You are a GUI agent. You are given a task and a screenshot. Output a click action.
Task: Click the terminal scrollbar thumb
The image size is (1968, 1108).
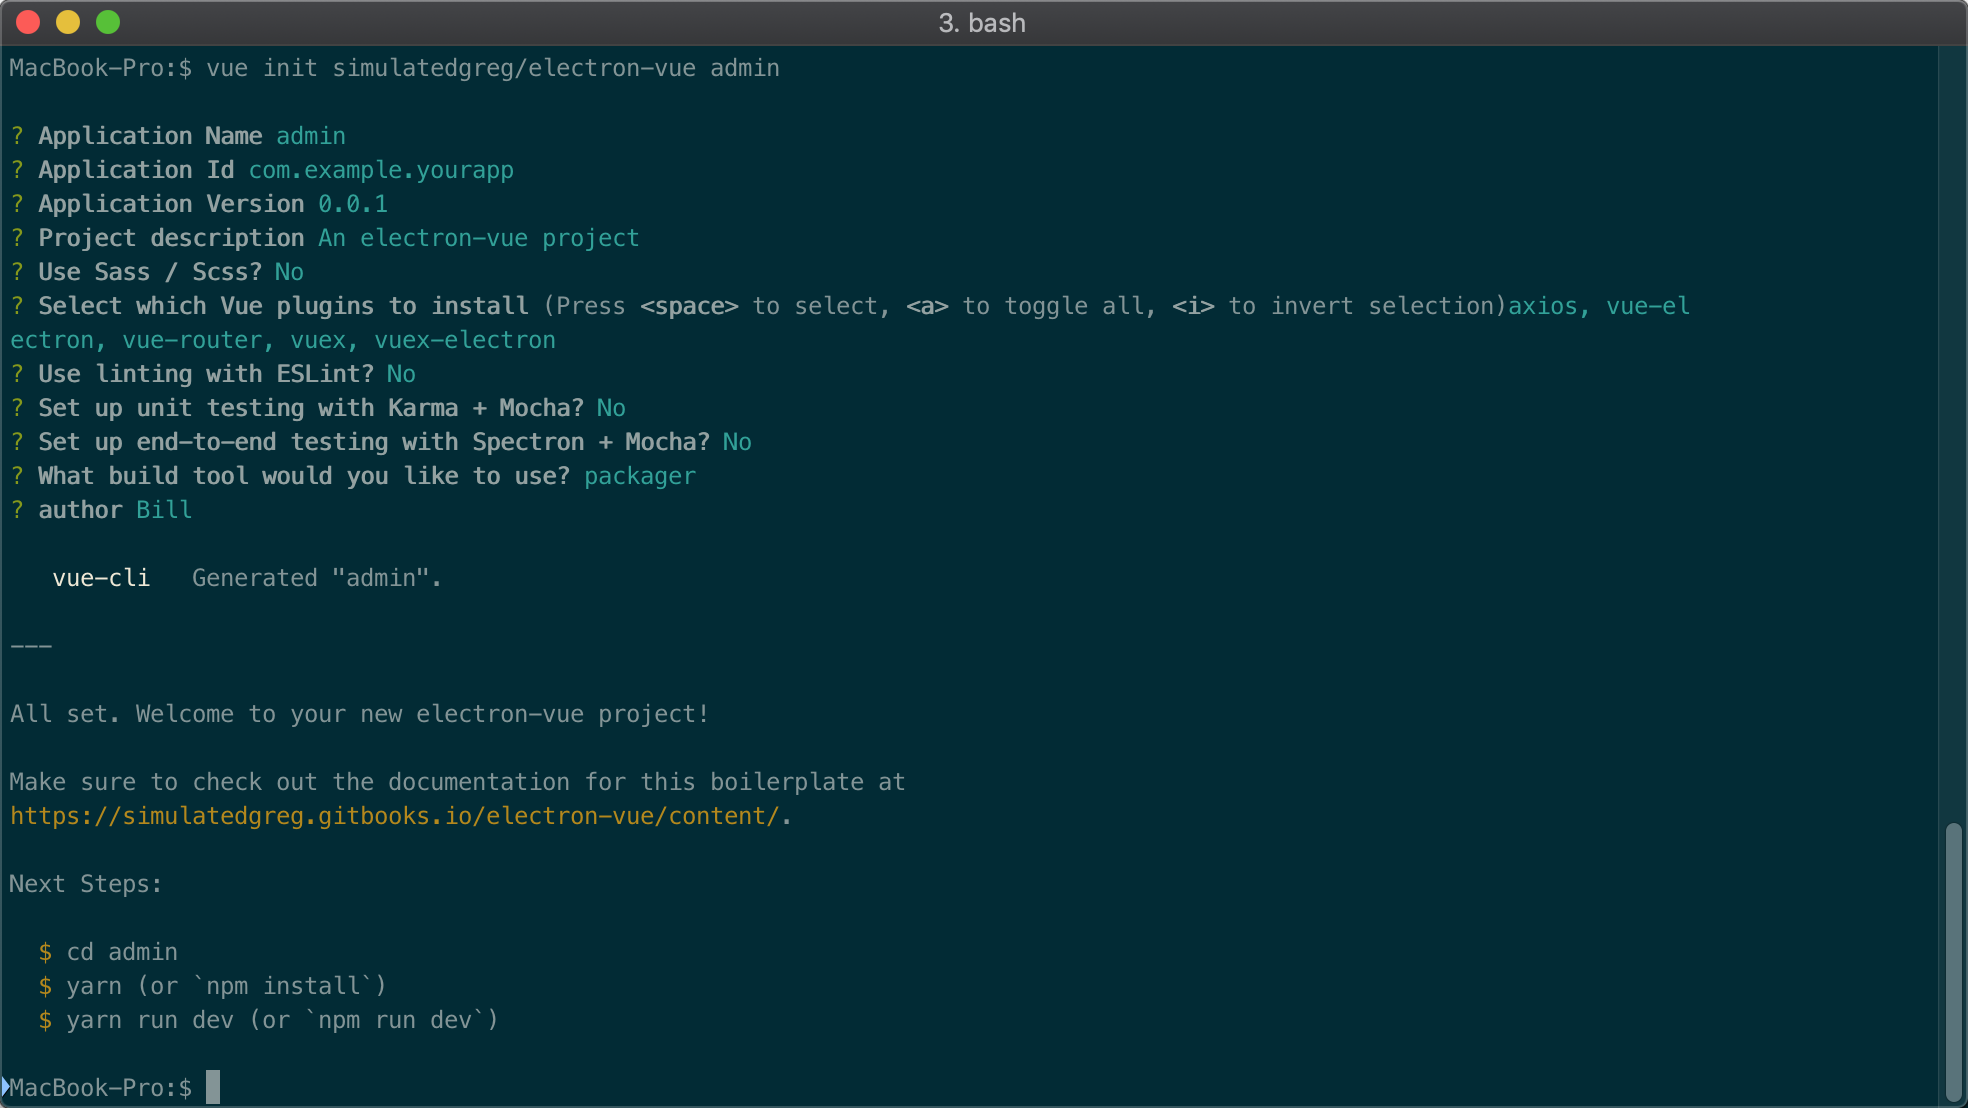(x=1953, y=961)
